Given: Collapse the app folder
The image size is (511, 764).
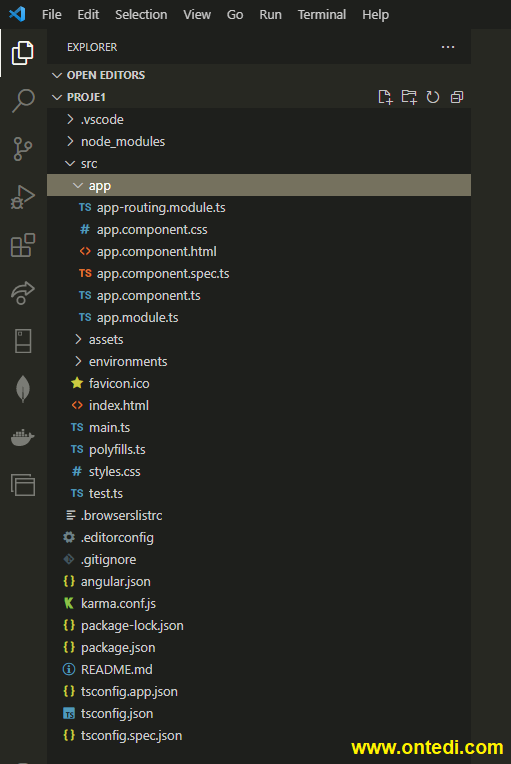Looking at the screenshot, I should click(x=259, y=185).
